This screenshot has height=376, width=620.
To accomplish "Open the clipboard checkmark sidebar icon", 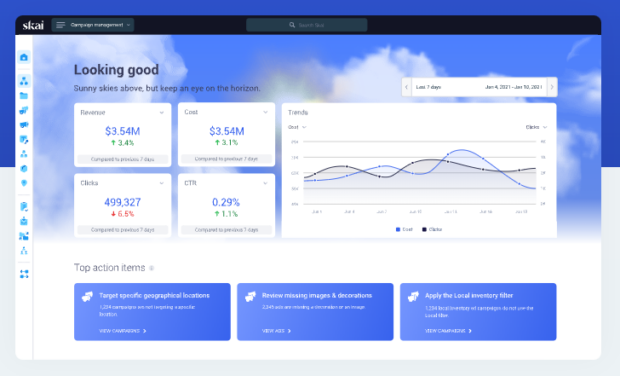I will point(24,206).
